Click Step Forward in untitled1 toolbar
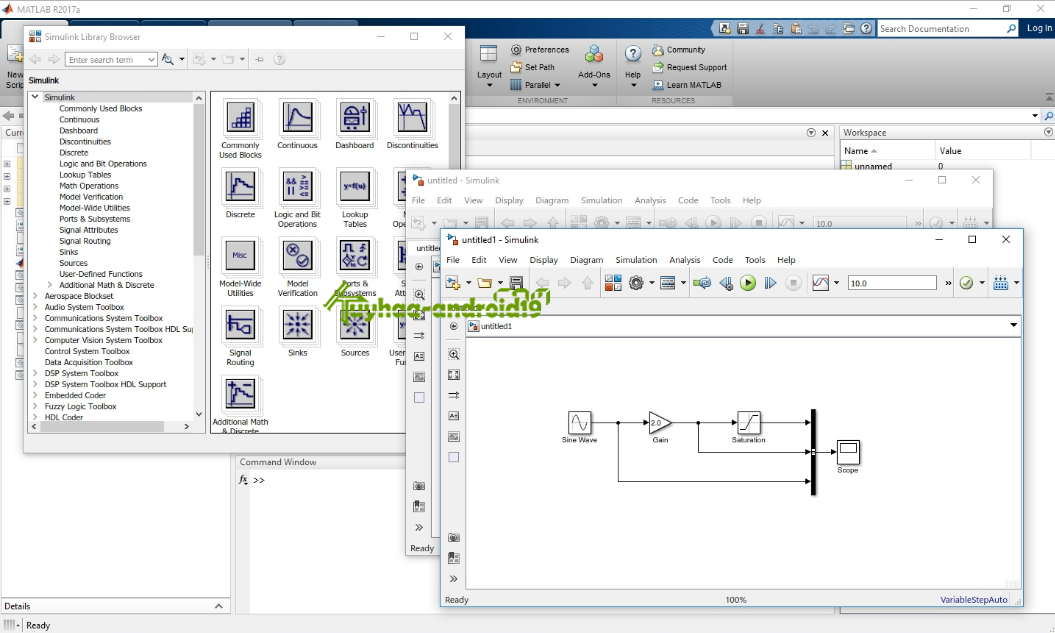1055x633 pixels. coord(770,283)
